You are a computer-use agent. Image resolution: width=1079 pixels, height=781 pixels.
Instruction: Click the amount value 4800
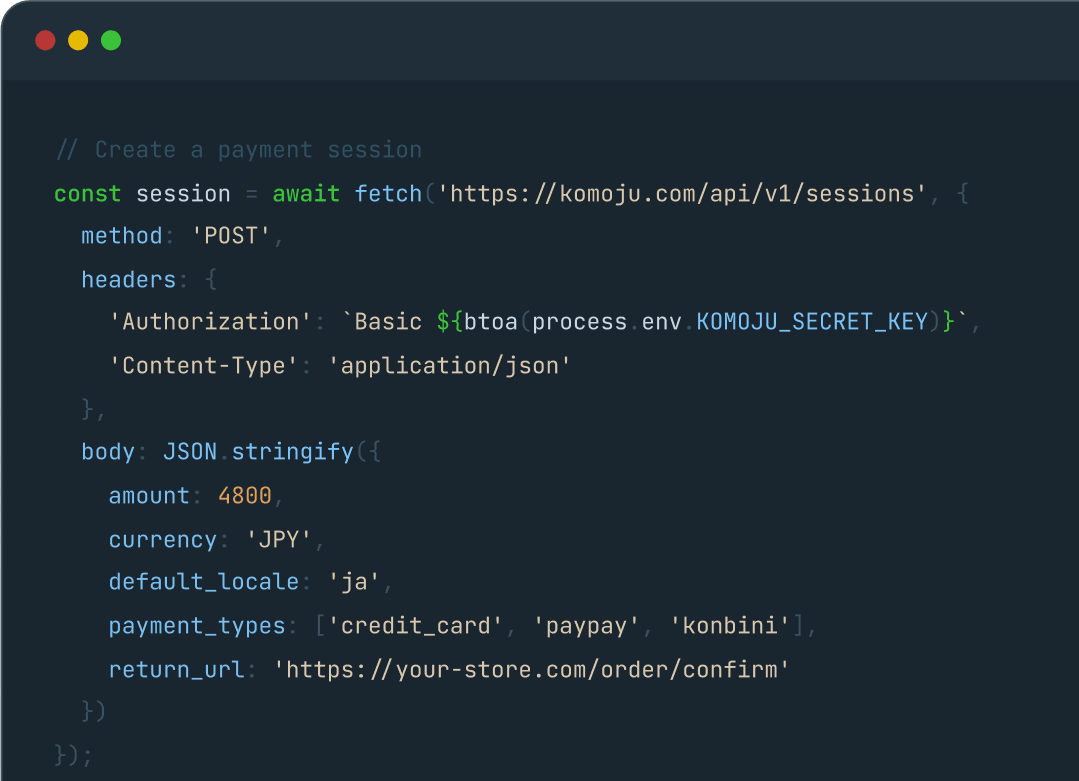tap(245, 495)
